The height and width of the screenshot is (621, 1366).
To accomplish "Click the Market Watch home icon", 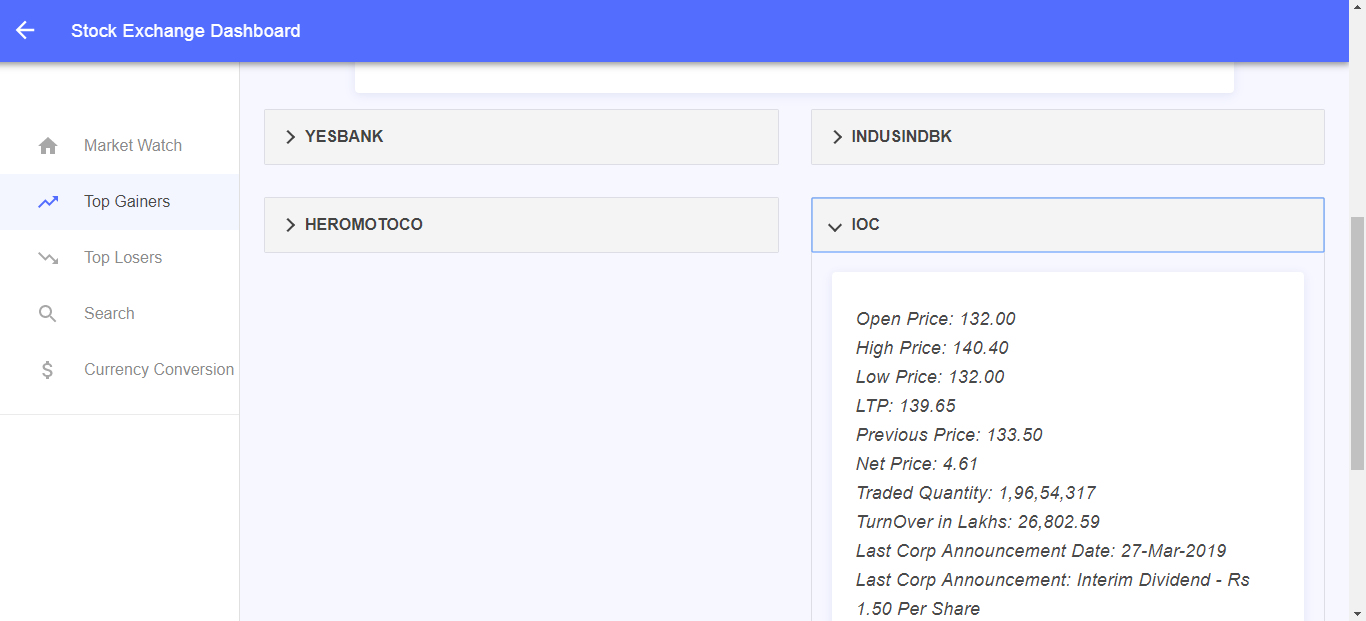I will pyautogui.click(x=48, y=146).
